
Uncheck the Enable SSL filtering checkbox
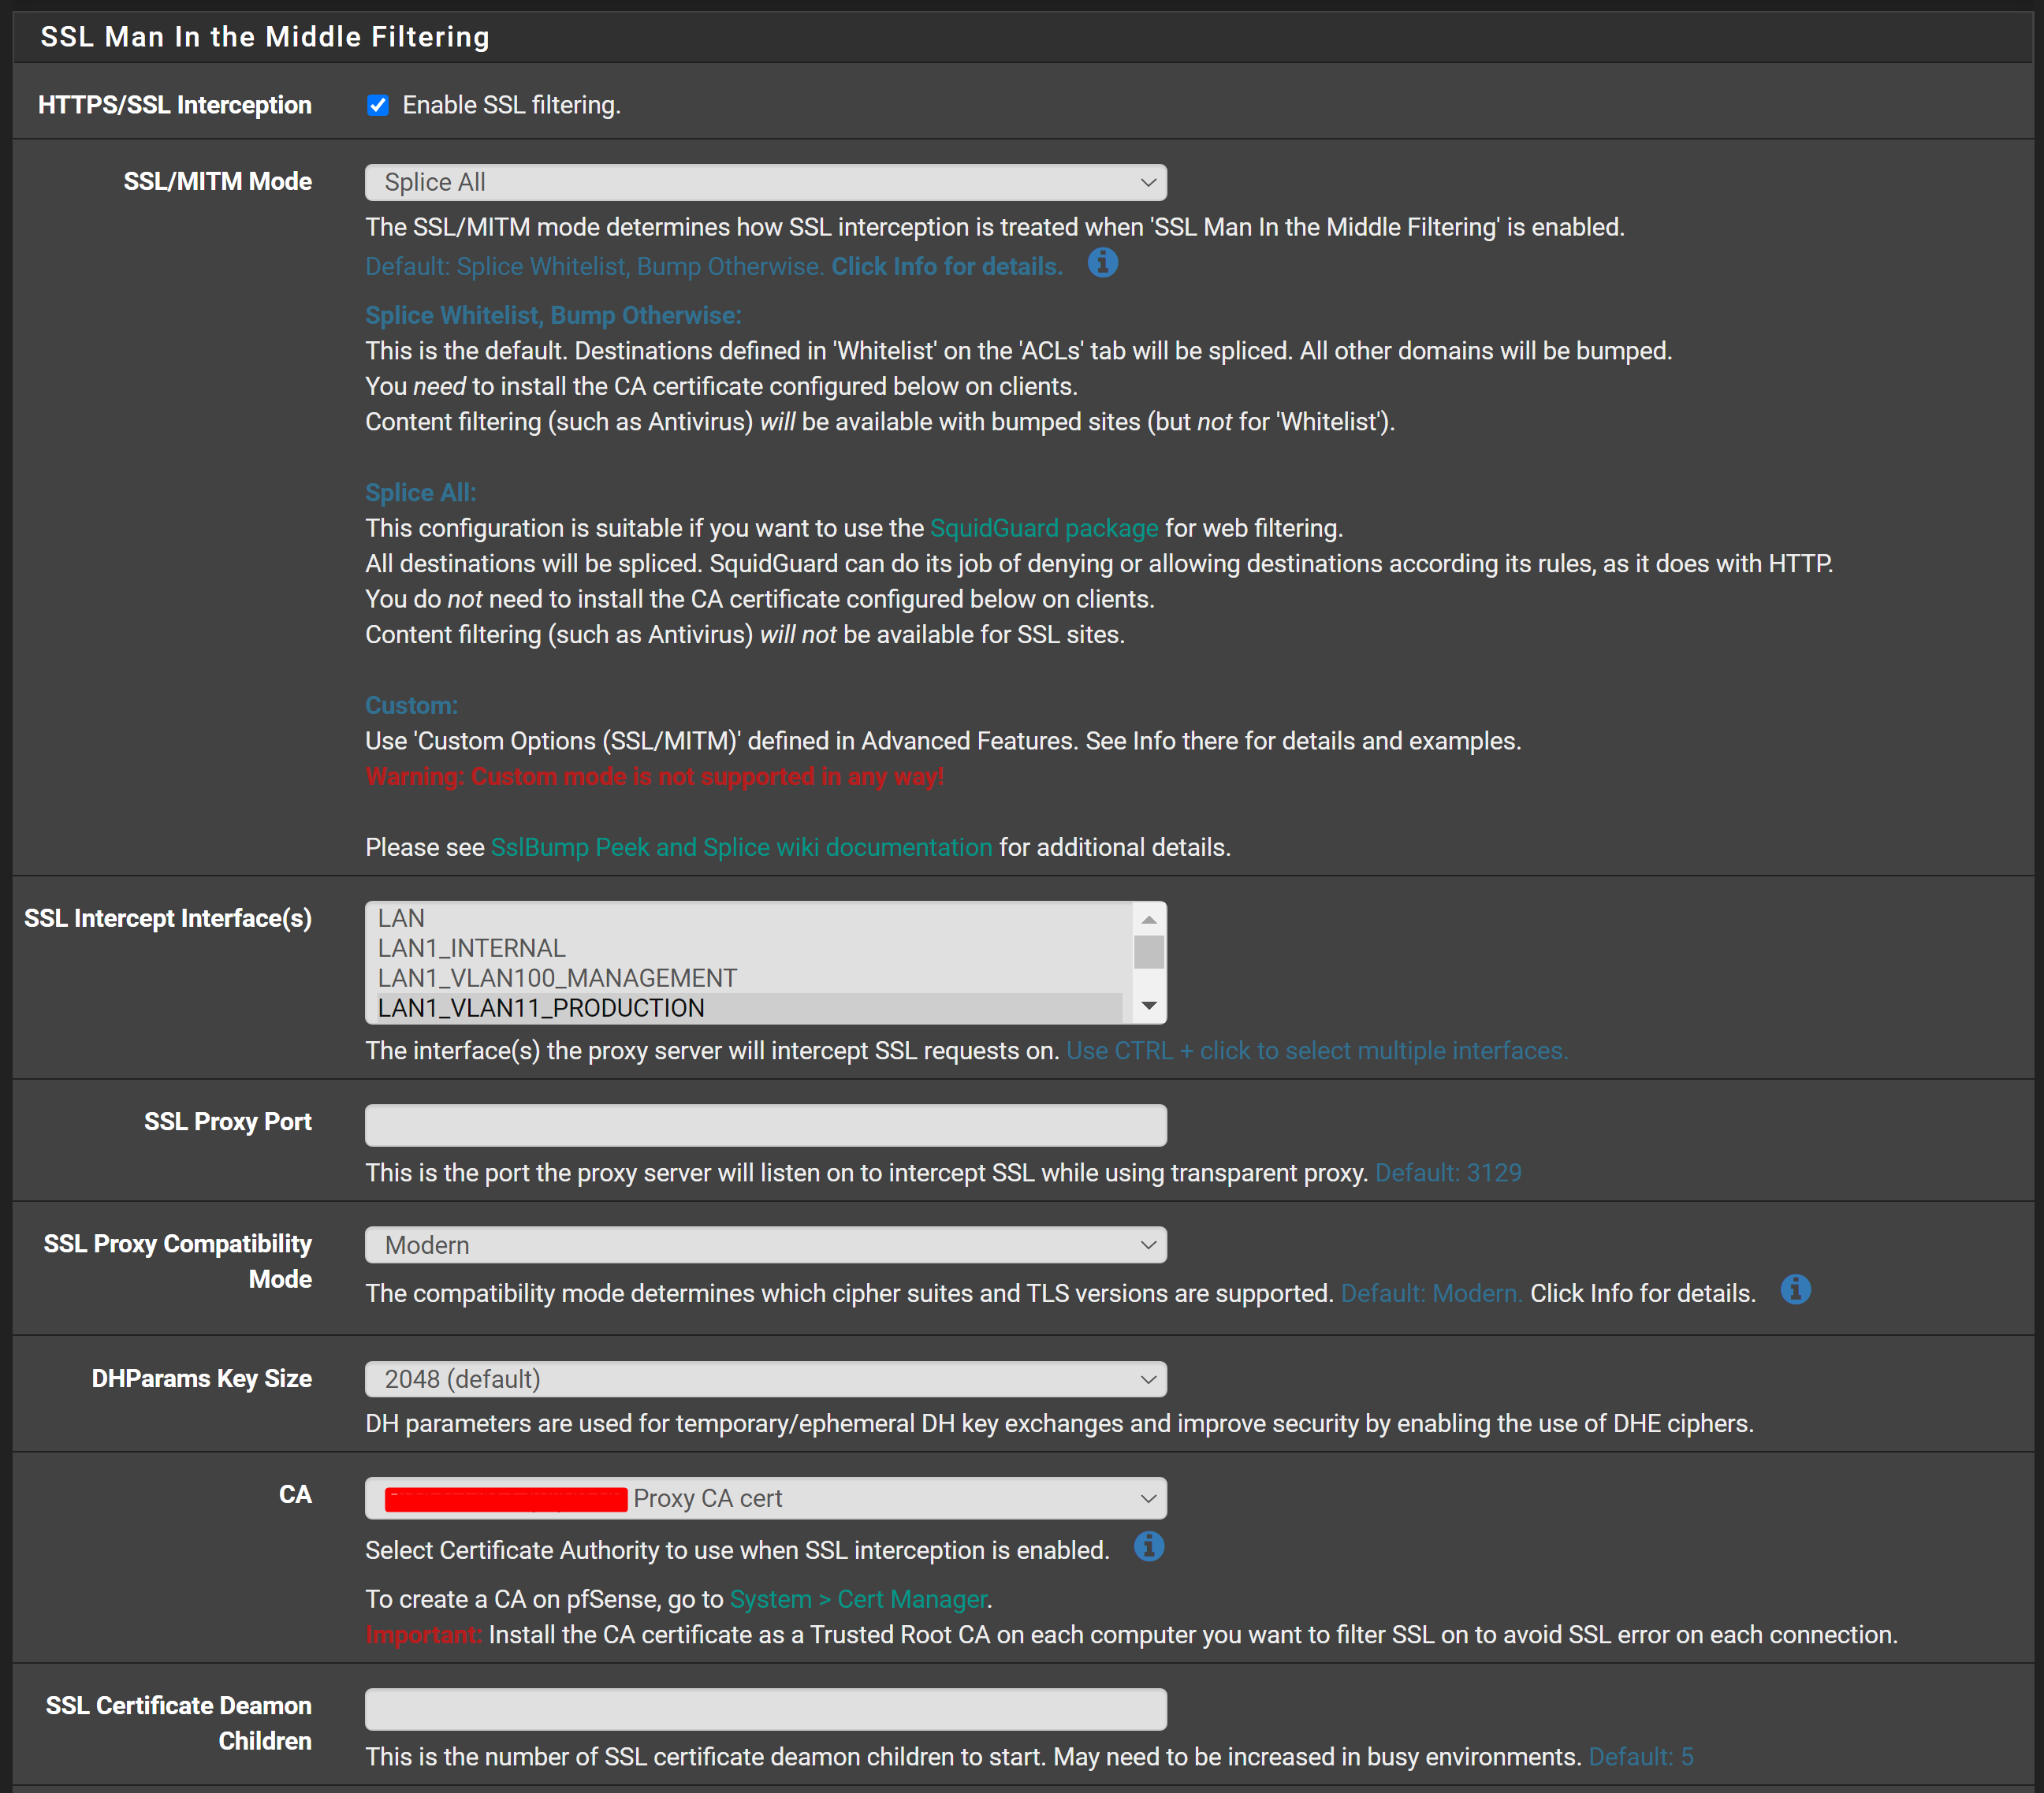(378, 105)
